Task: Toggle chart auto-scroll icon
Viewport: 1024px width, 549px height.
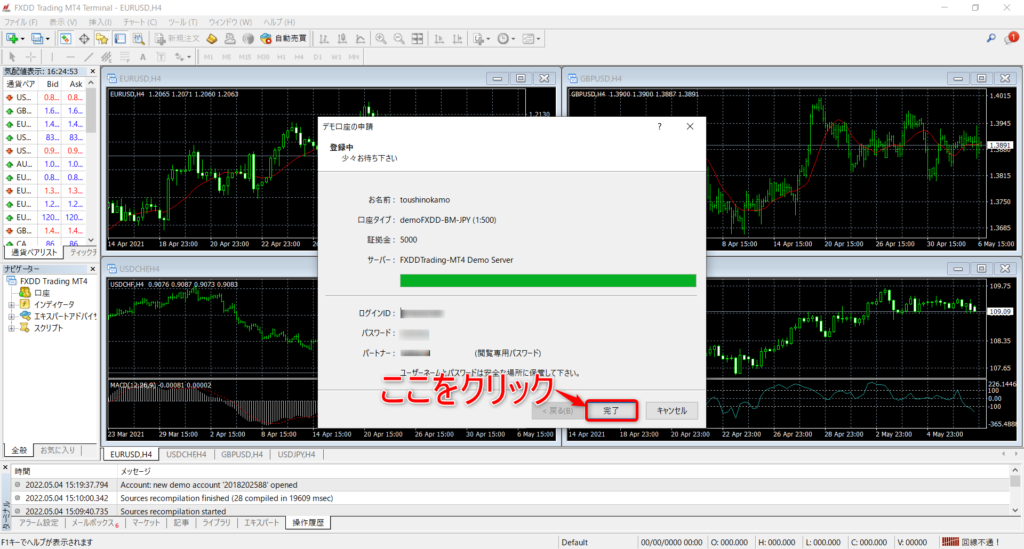Action: (440, 39)
